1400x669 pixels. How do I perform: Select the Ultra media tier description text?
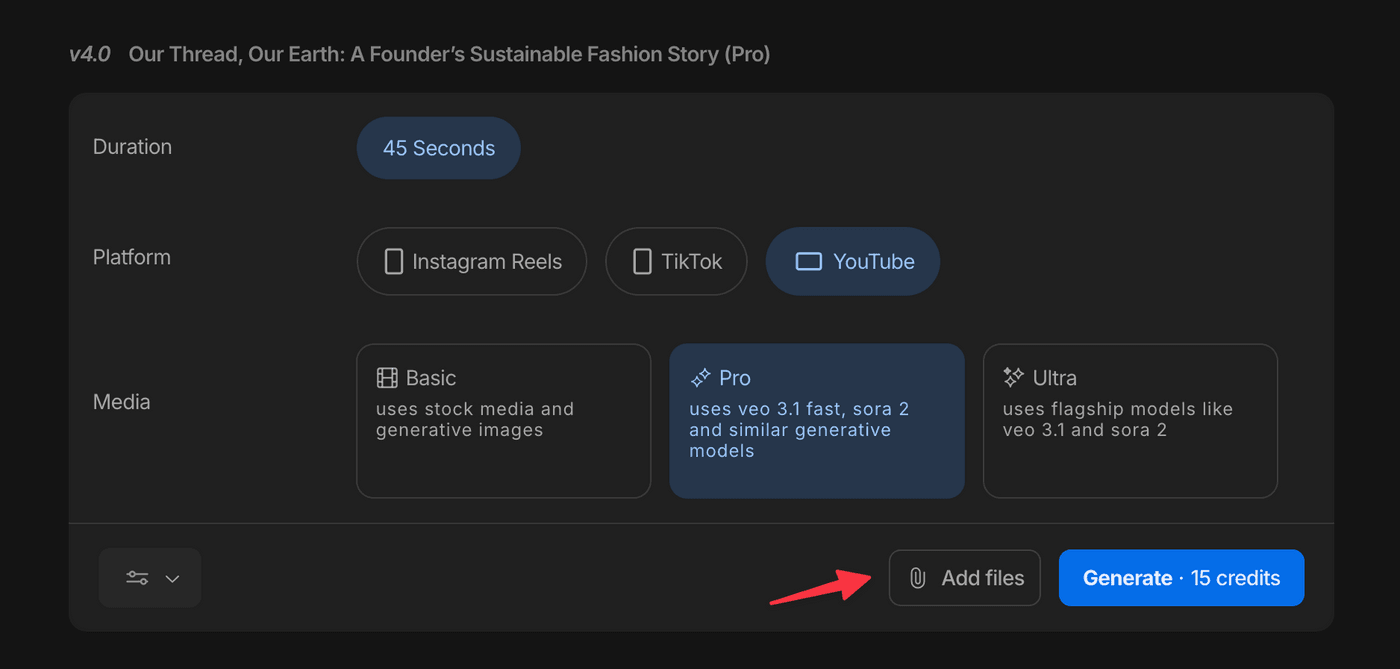click(1117, 420)
